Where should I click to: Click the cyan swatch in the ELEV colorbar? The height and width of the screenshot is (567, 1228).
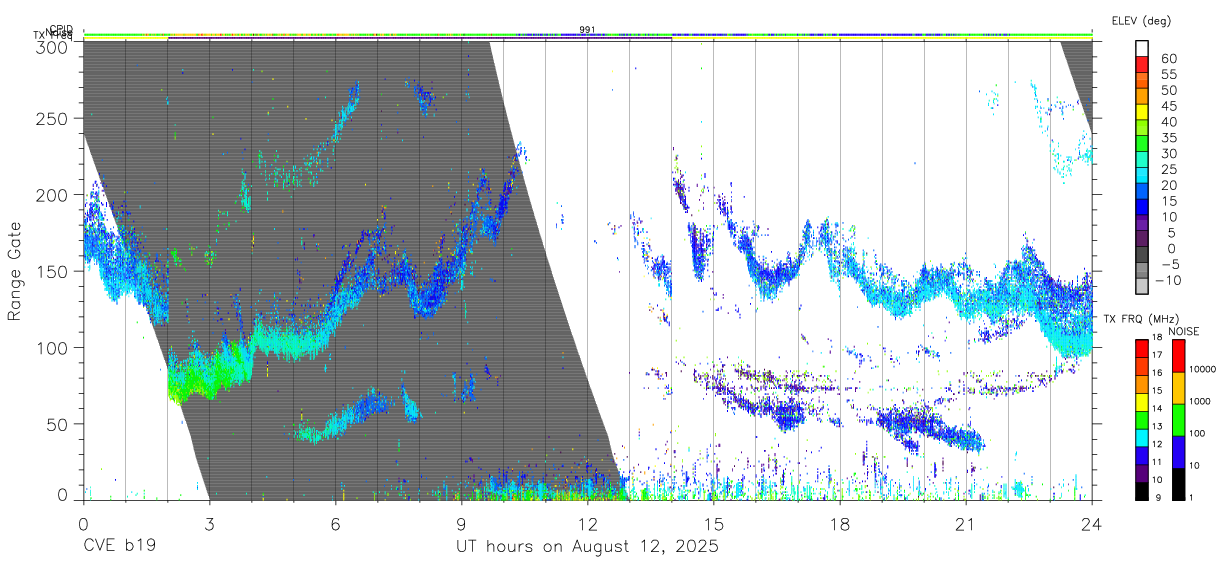coord(1142,176)
